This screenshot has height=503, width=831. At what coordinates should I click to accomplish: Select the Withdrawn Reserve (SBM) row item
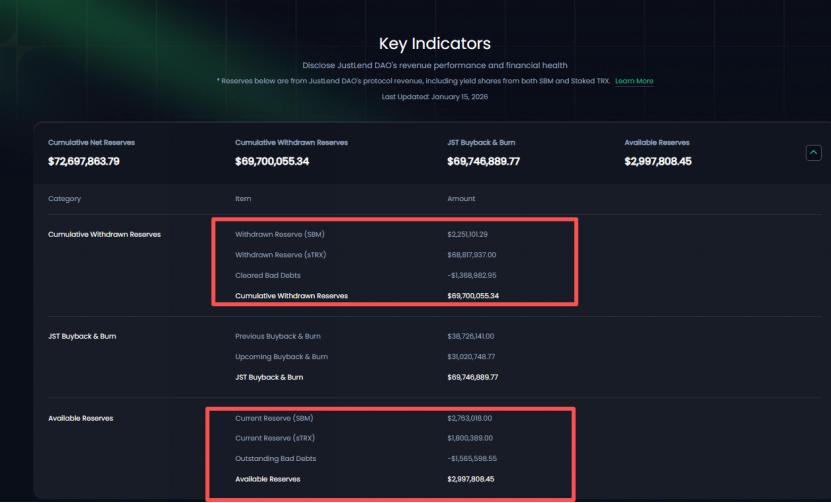click(280, 234)
